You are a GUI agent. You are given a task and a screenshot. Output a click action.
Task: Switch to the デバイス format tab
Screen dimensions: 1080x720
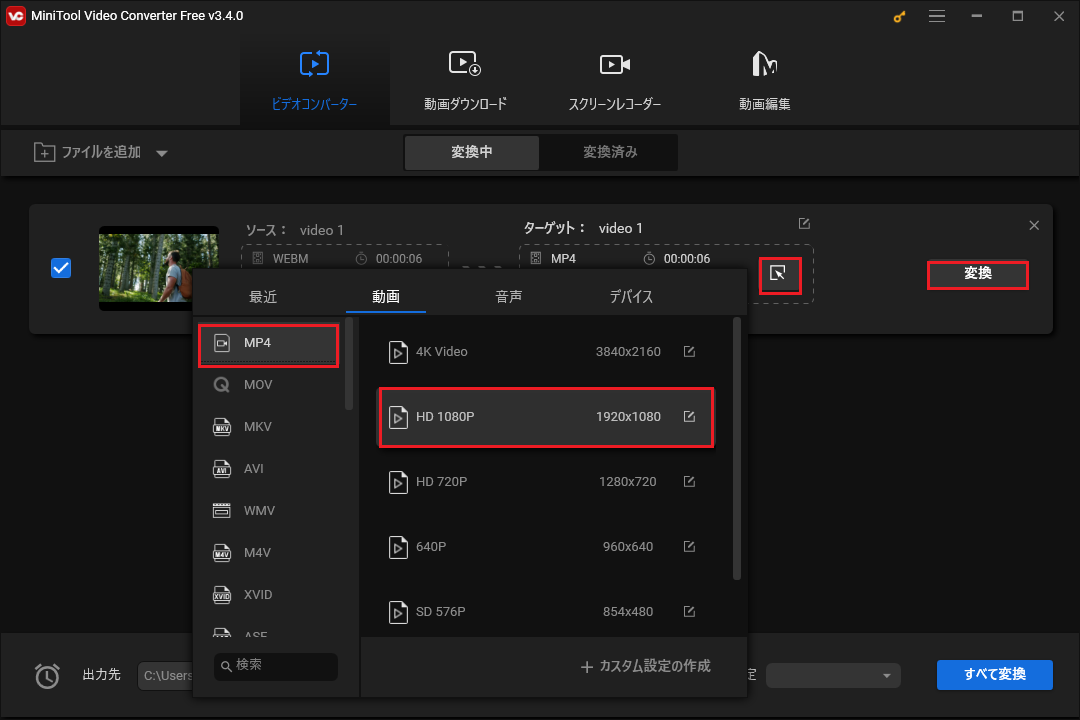631,297
